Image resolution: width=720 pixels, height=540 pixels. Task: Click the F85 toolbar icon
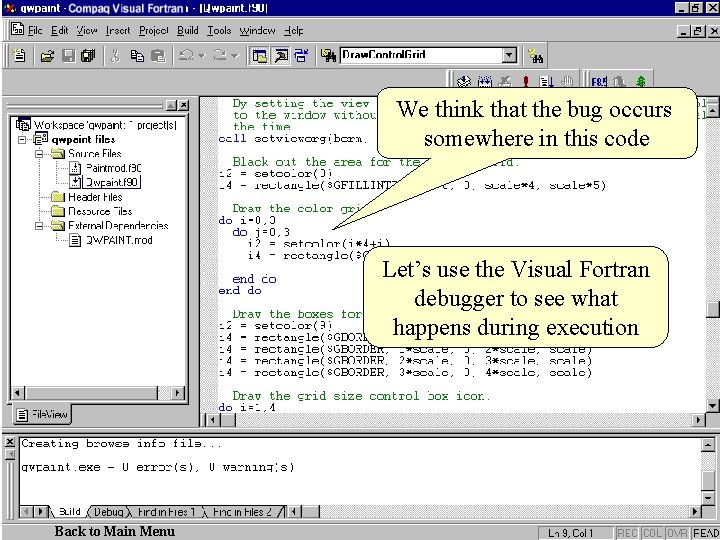[x=599, y=82]
